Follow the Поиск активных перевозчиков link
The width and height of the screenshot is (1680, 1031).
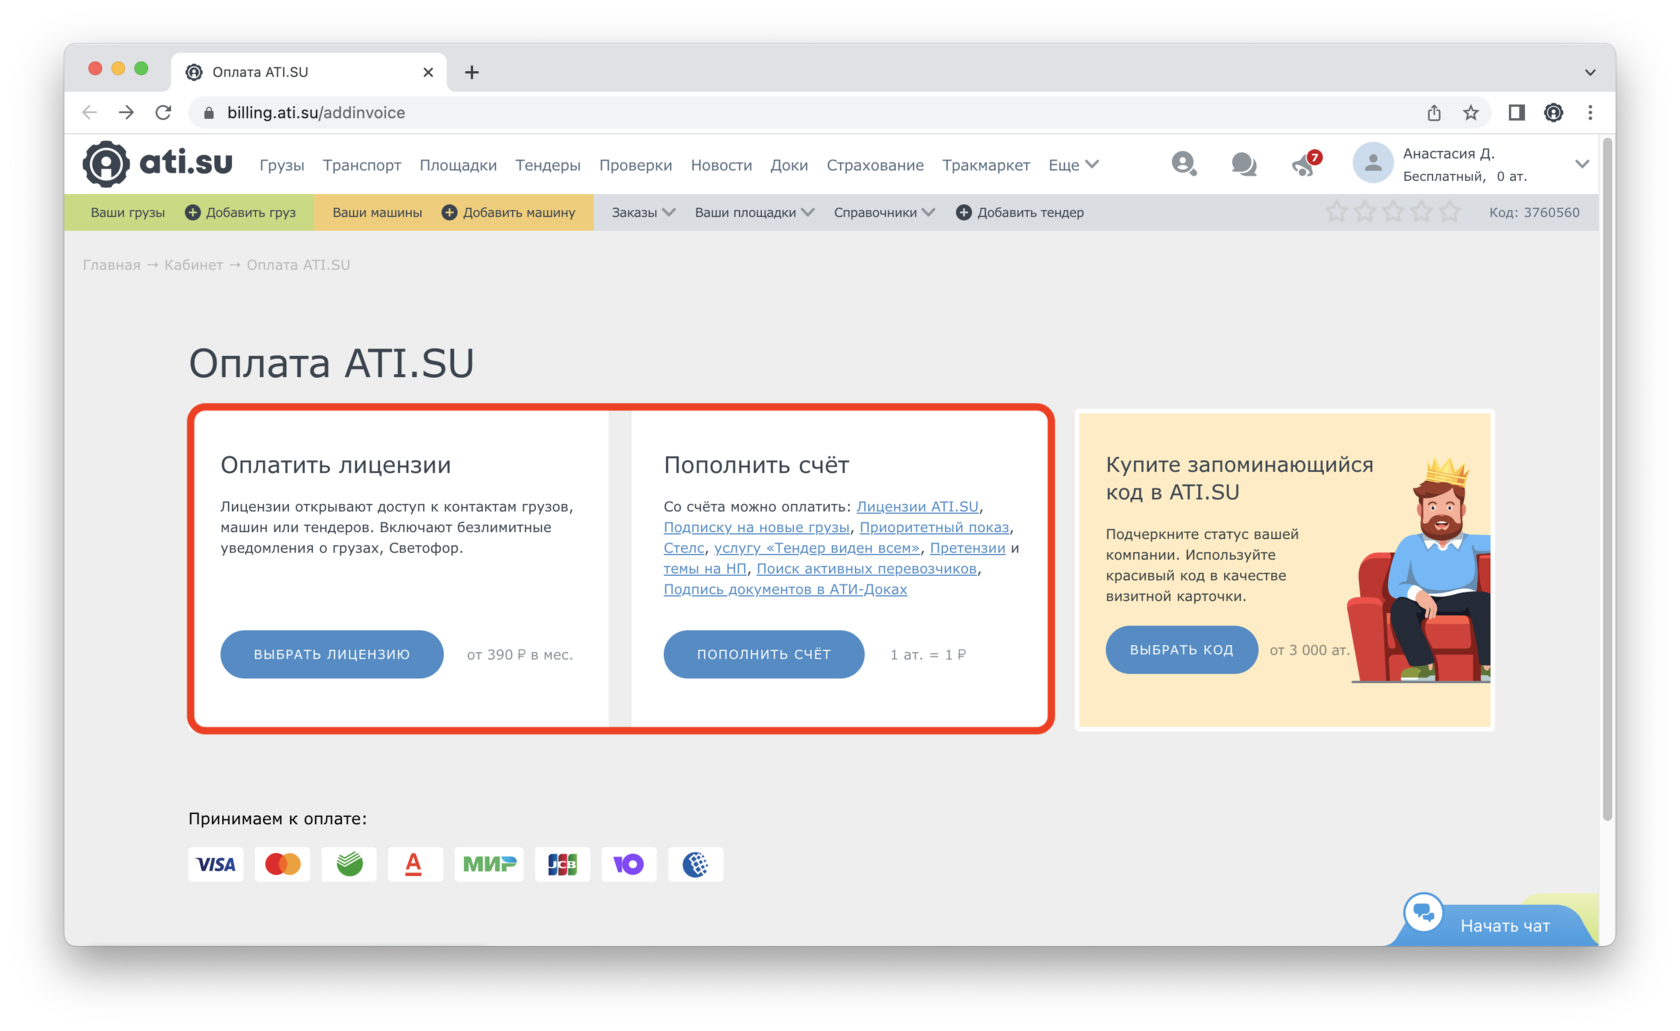pos(866,569)
